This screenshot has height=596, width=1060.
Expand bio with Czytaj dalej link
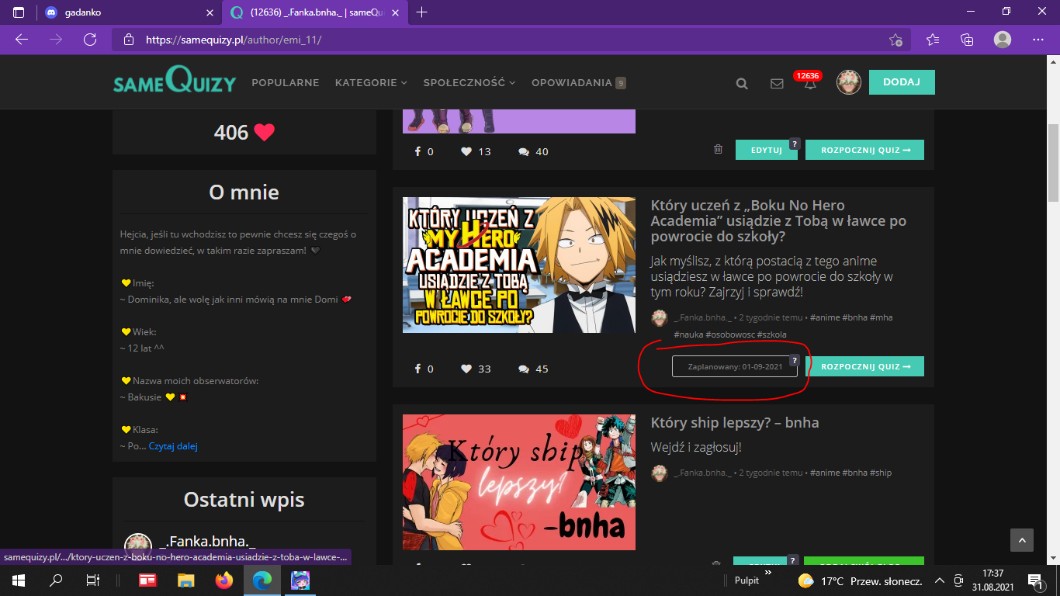(x=173, y=446)
